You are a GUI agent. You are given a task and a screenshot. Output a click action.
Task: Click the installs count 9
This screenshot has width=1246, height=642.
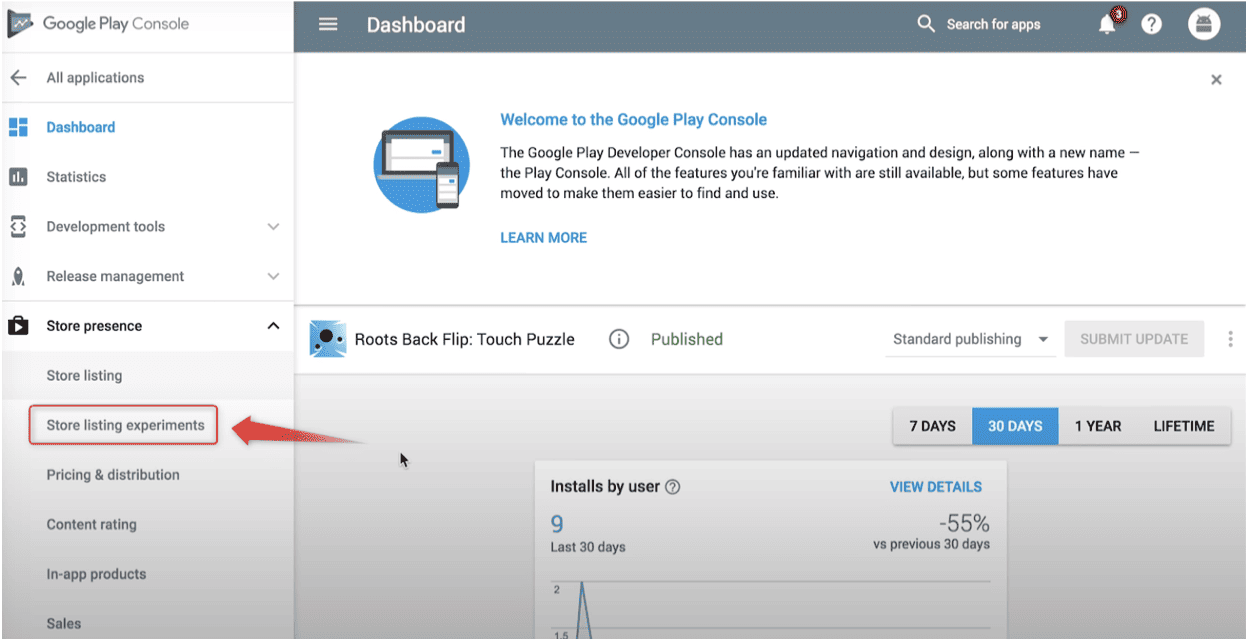coord(557,523)
